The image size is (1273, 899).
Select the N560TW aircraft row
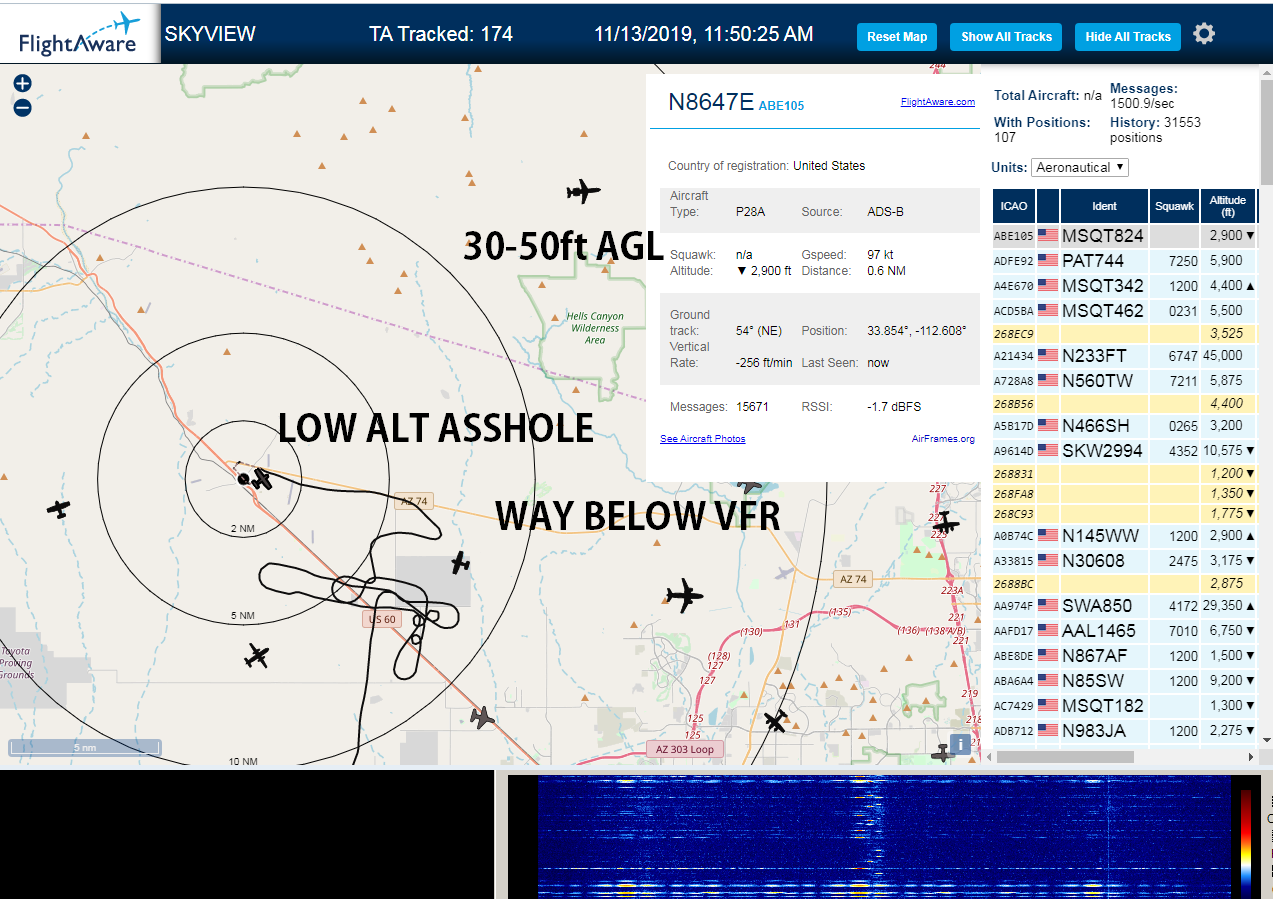coord(1124,380)
